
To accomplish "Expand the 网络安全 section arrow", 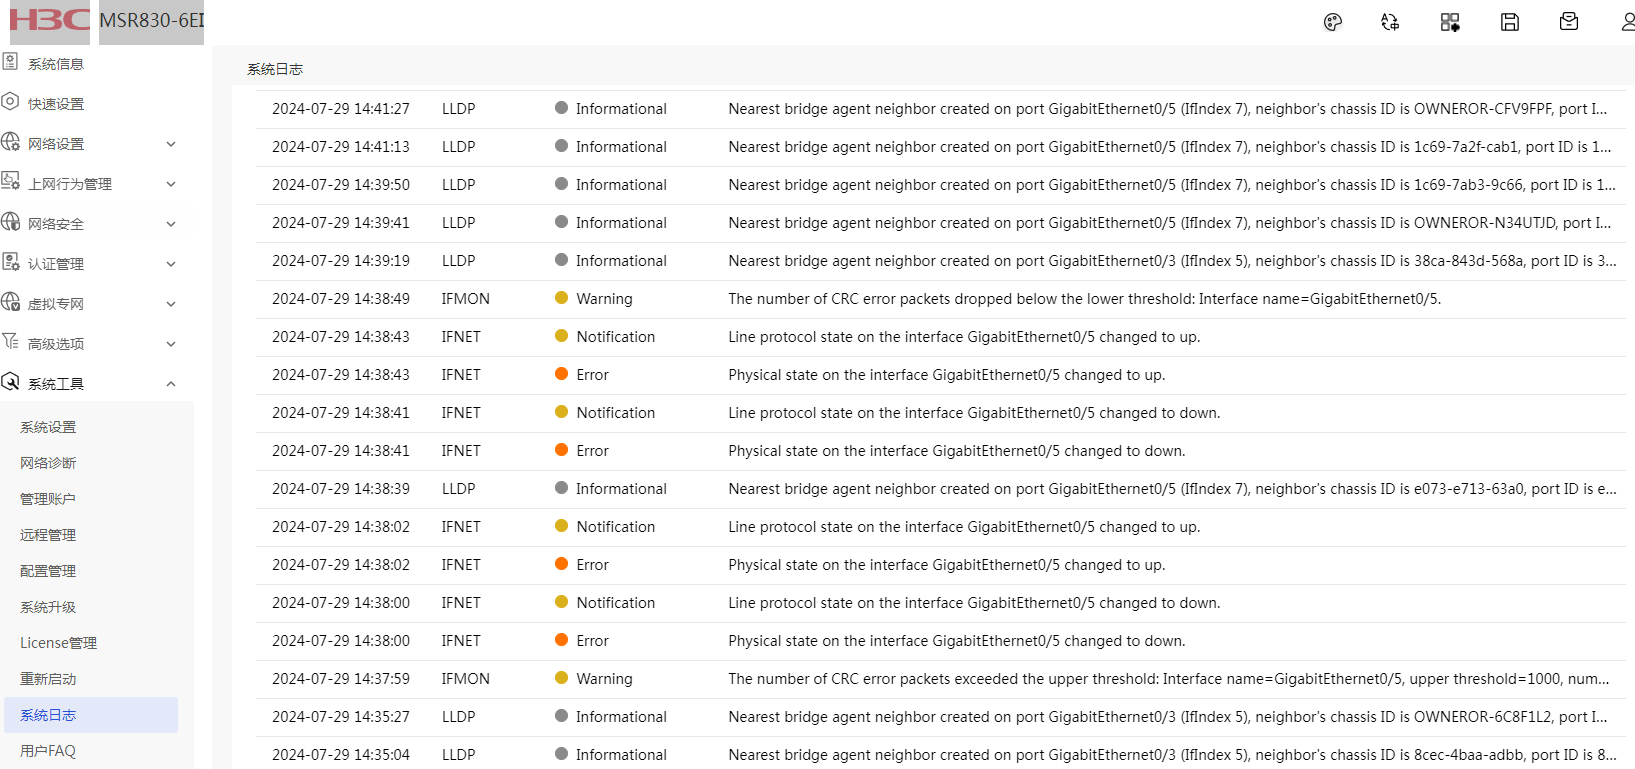I will pyautogui.click(x=171, y=224).
